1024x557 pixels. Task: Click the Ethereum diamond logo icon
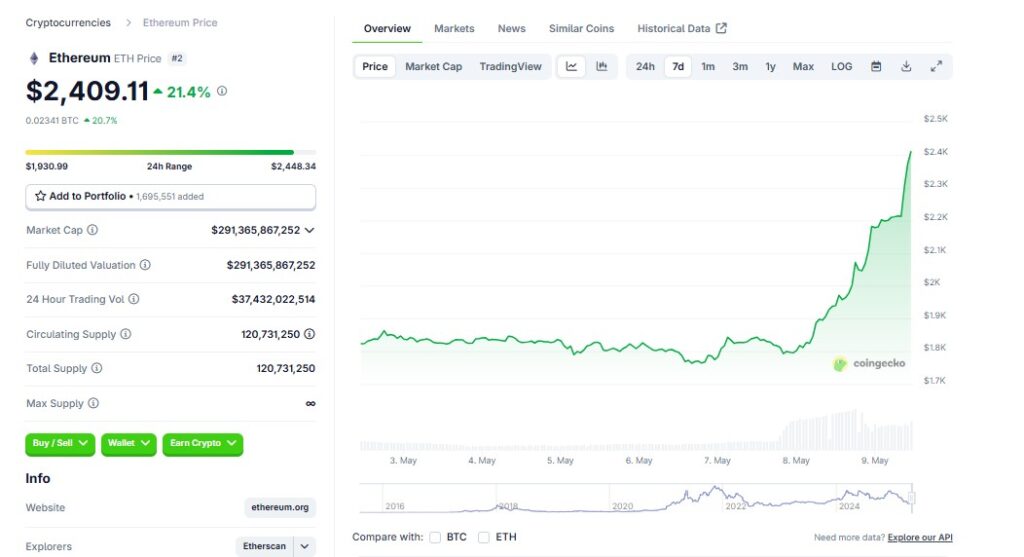coord(34,59)
